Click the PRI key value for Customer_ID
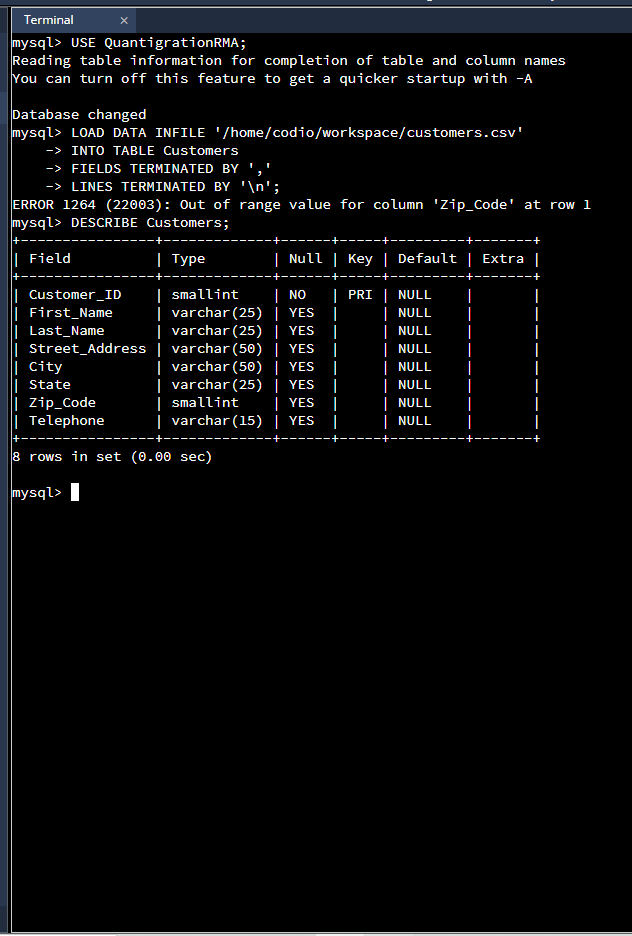This screenshot has height=936, width=632. pos(359,294)
